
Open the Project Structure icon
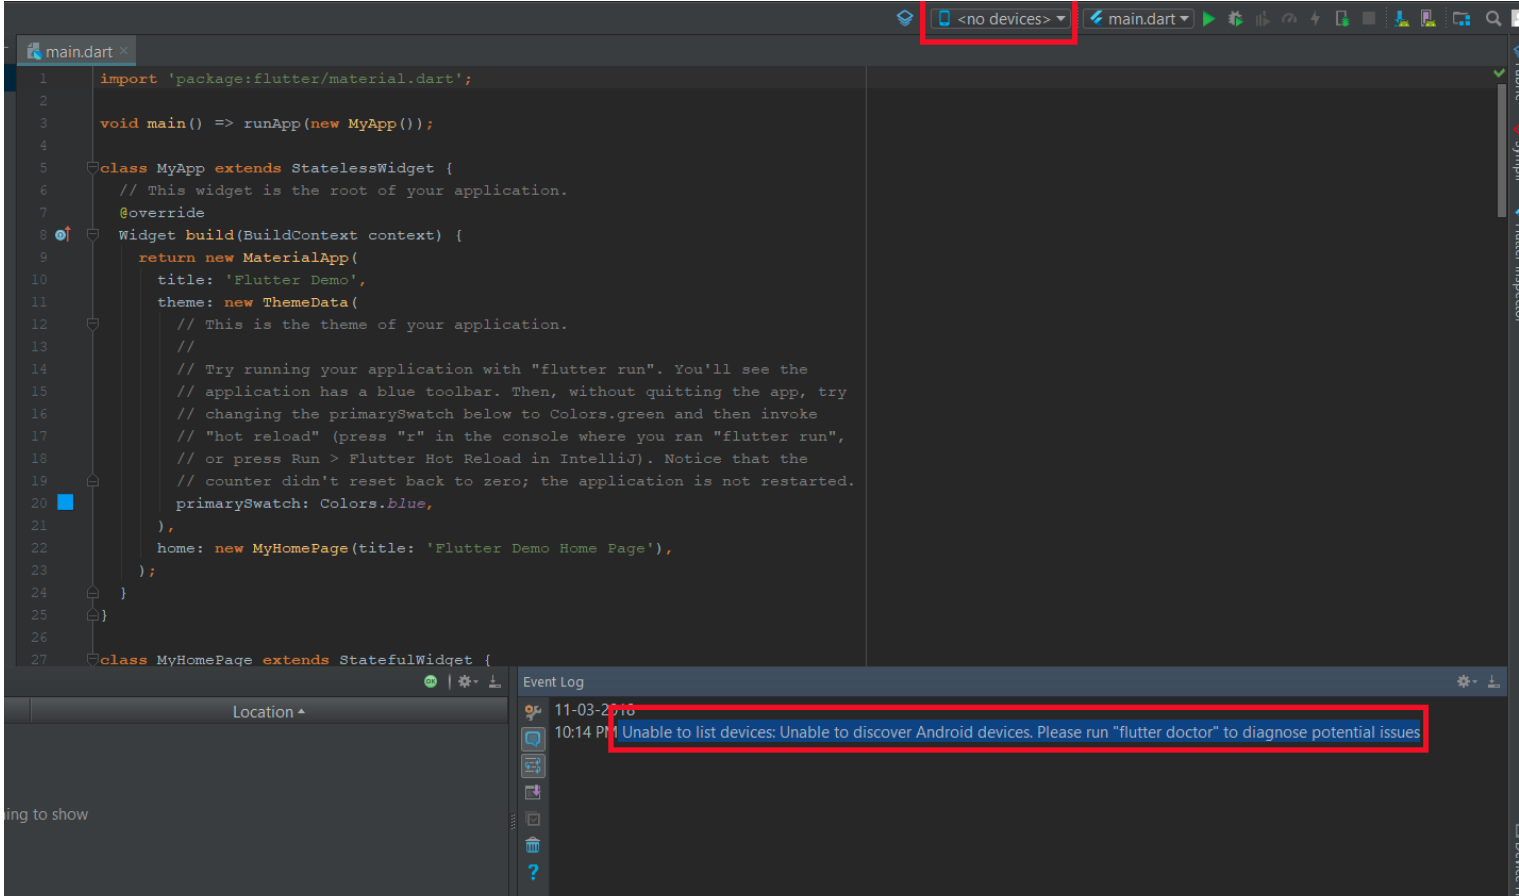coord(1461,19)
